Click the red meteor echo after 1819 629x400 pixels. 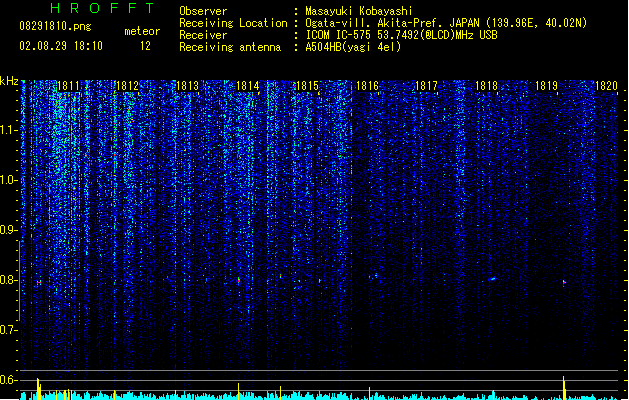click(564, 282)
